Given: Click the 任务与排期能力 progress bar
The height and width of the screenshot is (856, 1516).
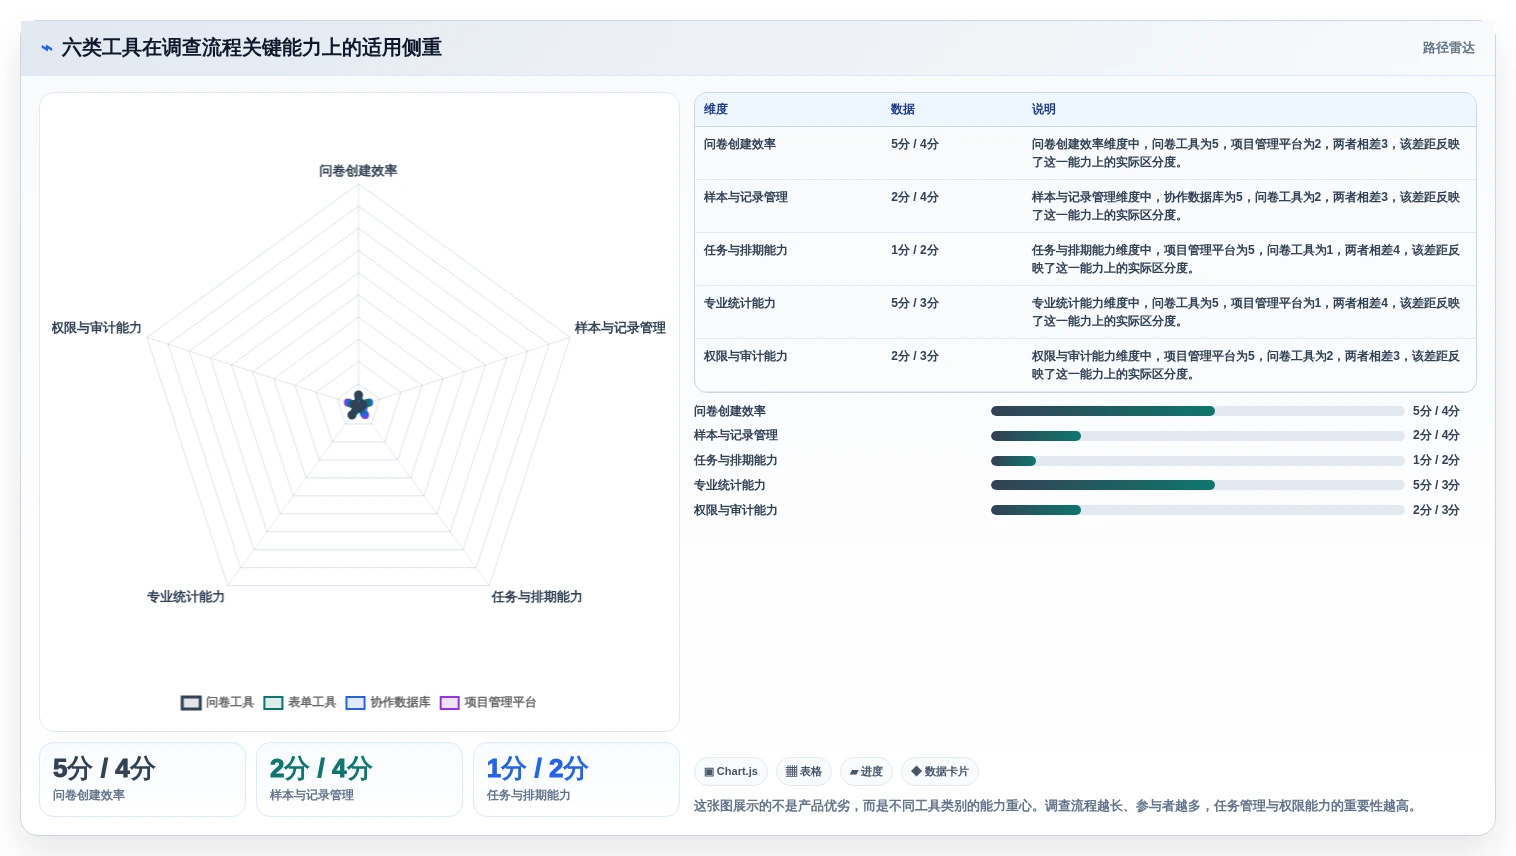Looking at the screenshot, I should click(1198, 461).
